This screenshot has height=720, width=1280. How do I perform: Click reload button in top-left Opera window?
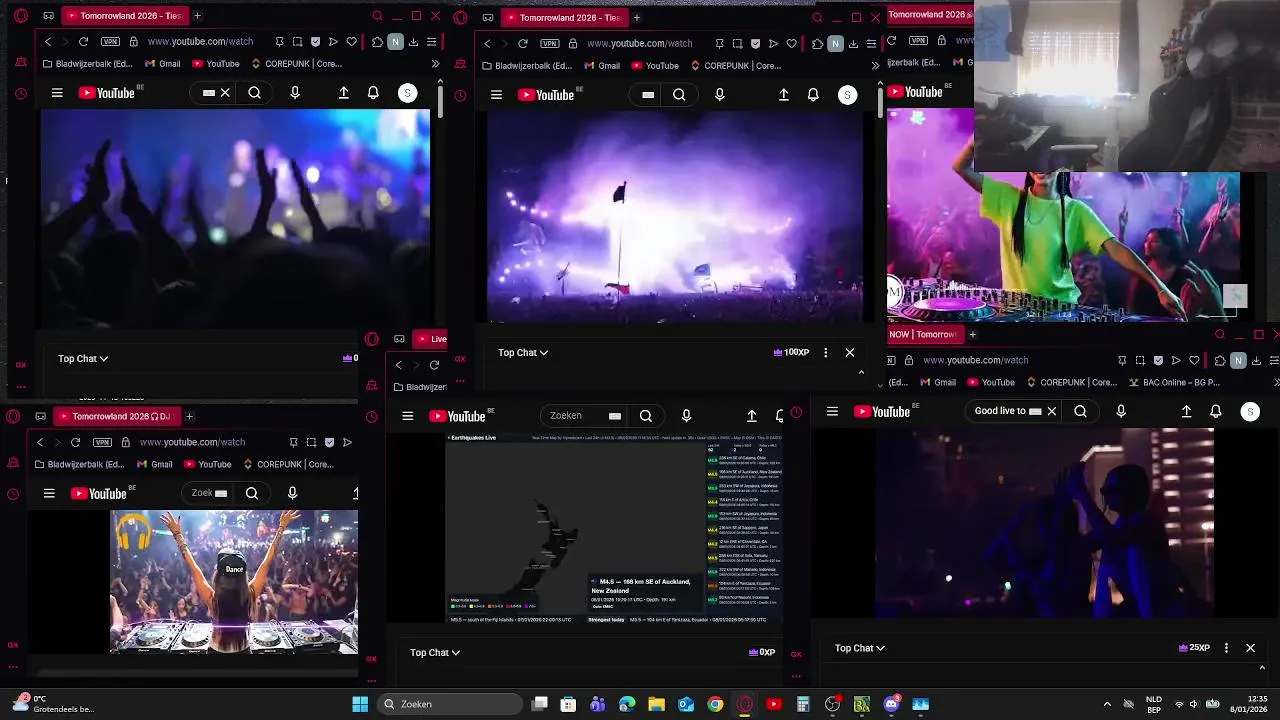[83, 42]
